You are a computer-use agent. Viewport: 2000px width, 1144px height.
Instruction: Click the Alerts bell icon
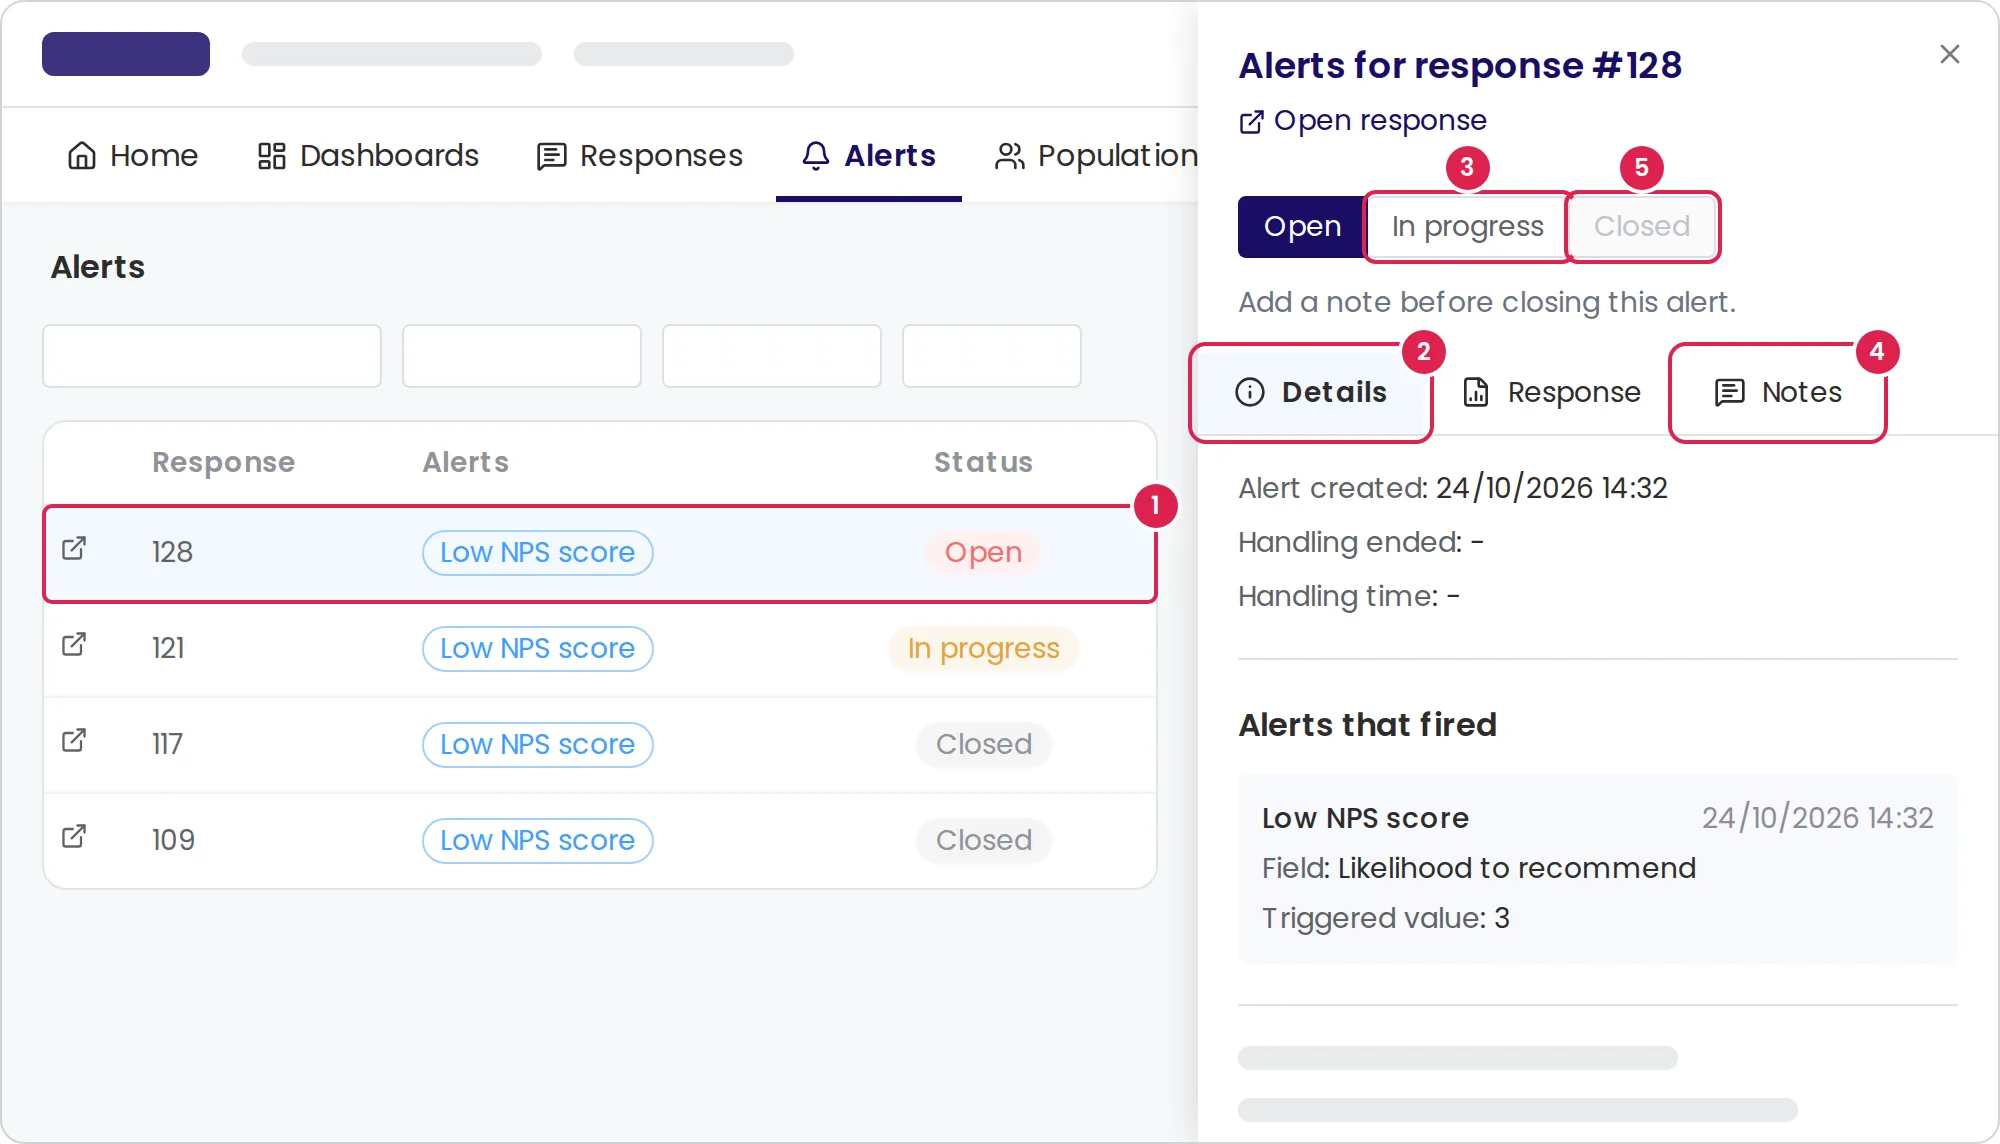pos(816,155)
